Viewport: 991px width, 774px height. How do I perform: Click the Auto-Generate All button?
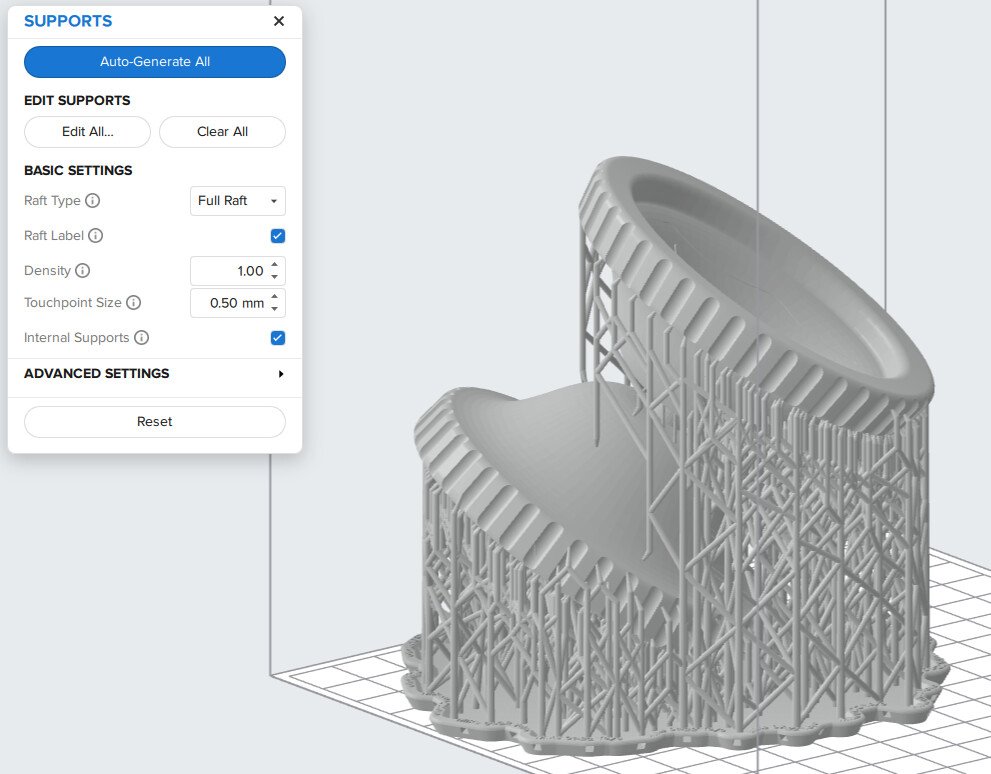(x=154, y=62)
